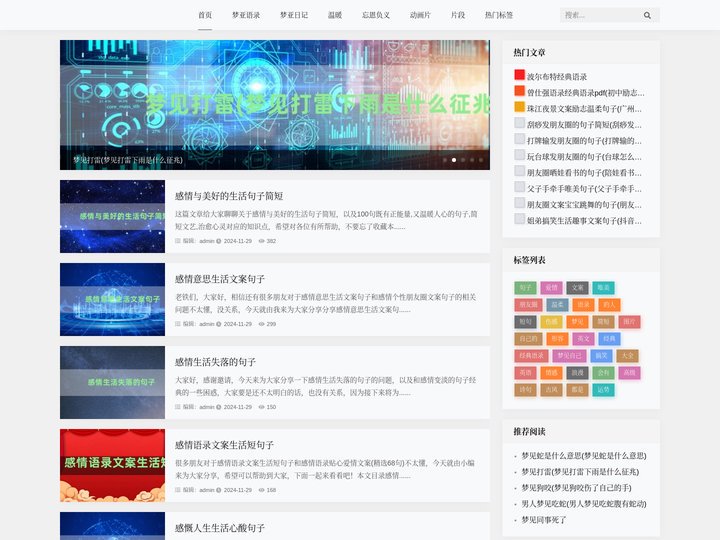Screen dimensions: 720x540
Task: Open thumbnail of 感情与美好的生活句子简短
Action: click(x=112, y=216)
